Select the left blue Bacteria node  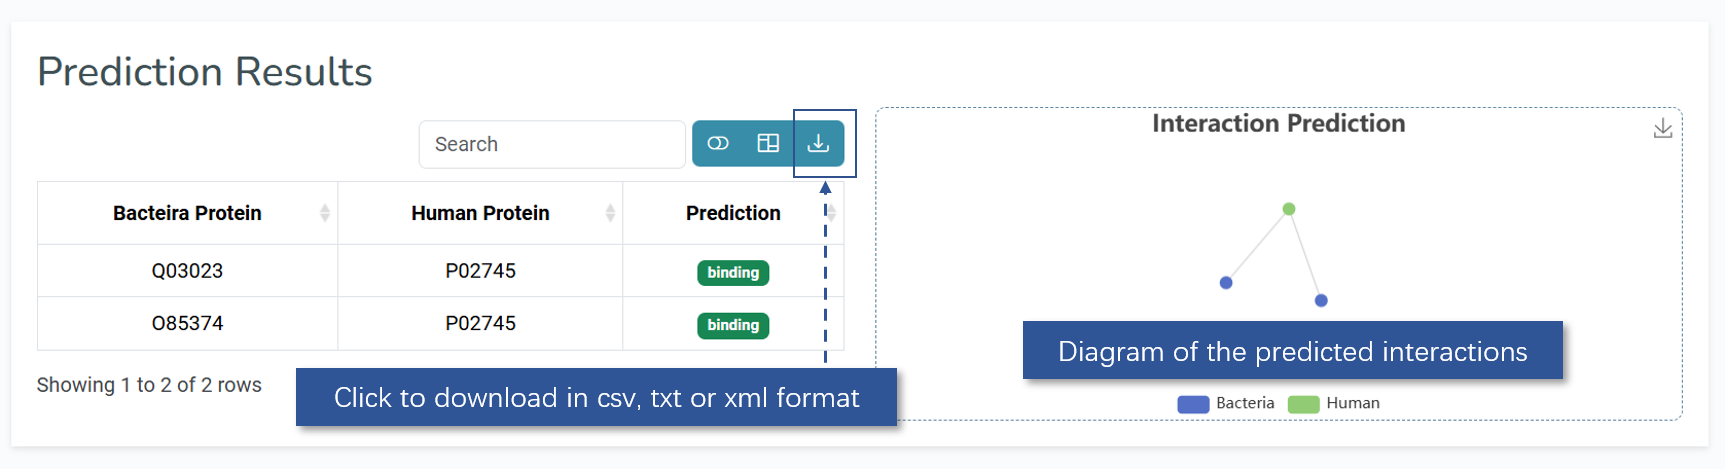(1226, 283)
